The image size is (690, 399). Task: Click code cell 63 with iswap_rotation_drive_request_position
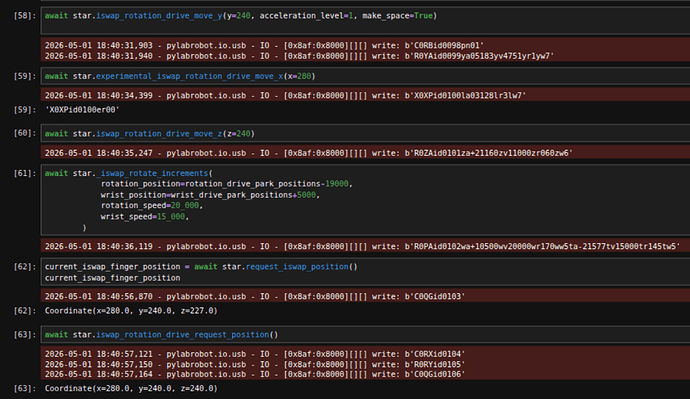coord(365,335)
